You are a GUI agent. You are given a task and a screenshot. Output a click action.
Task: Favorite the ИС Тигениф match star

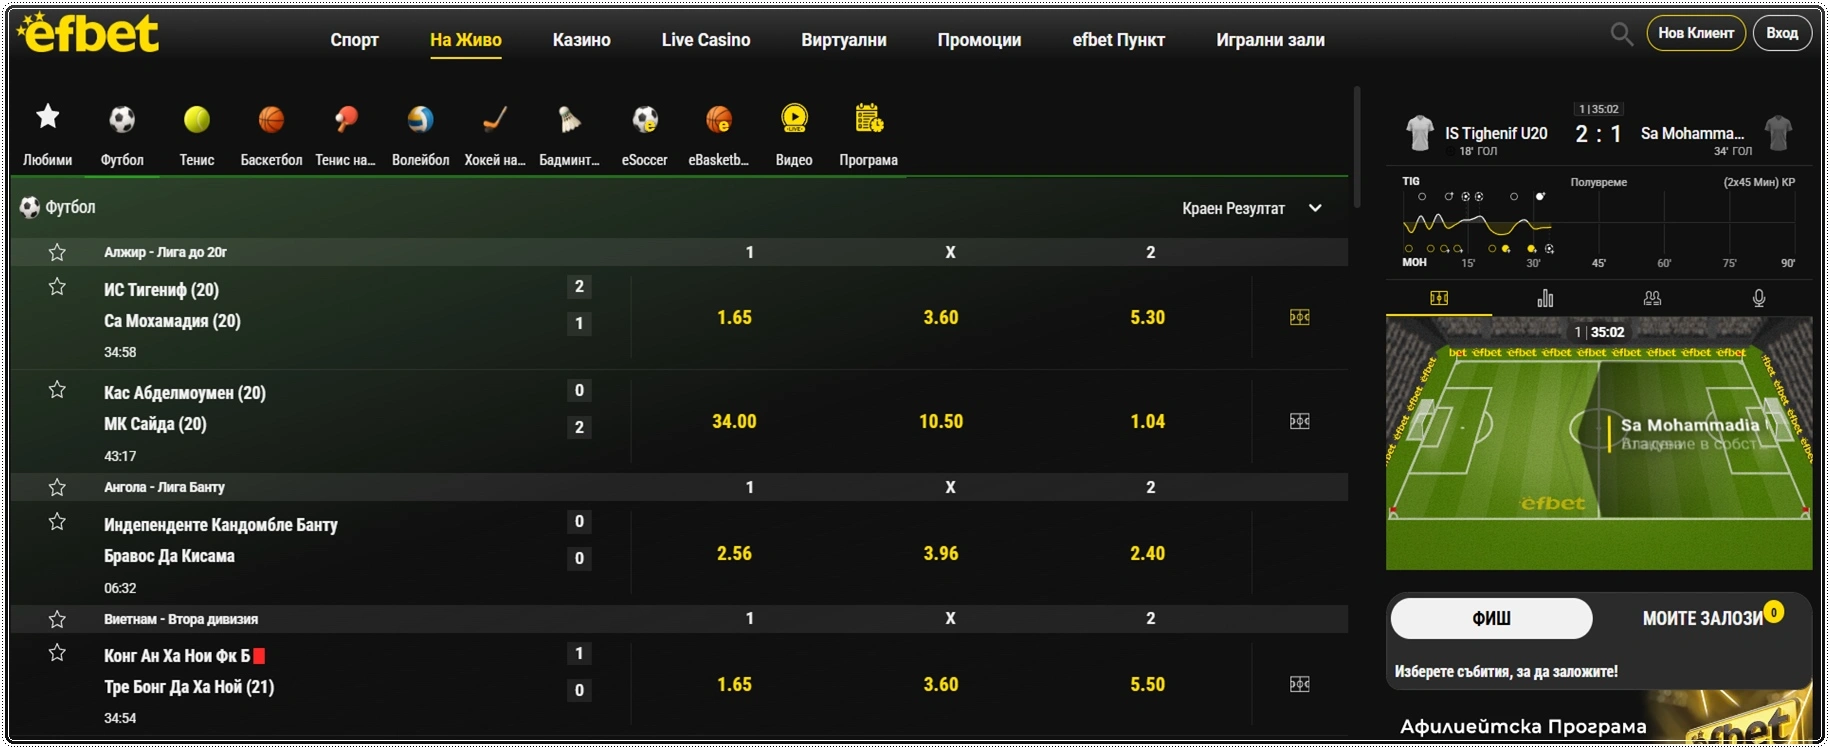[57, 287]
